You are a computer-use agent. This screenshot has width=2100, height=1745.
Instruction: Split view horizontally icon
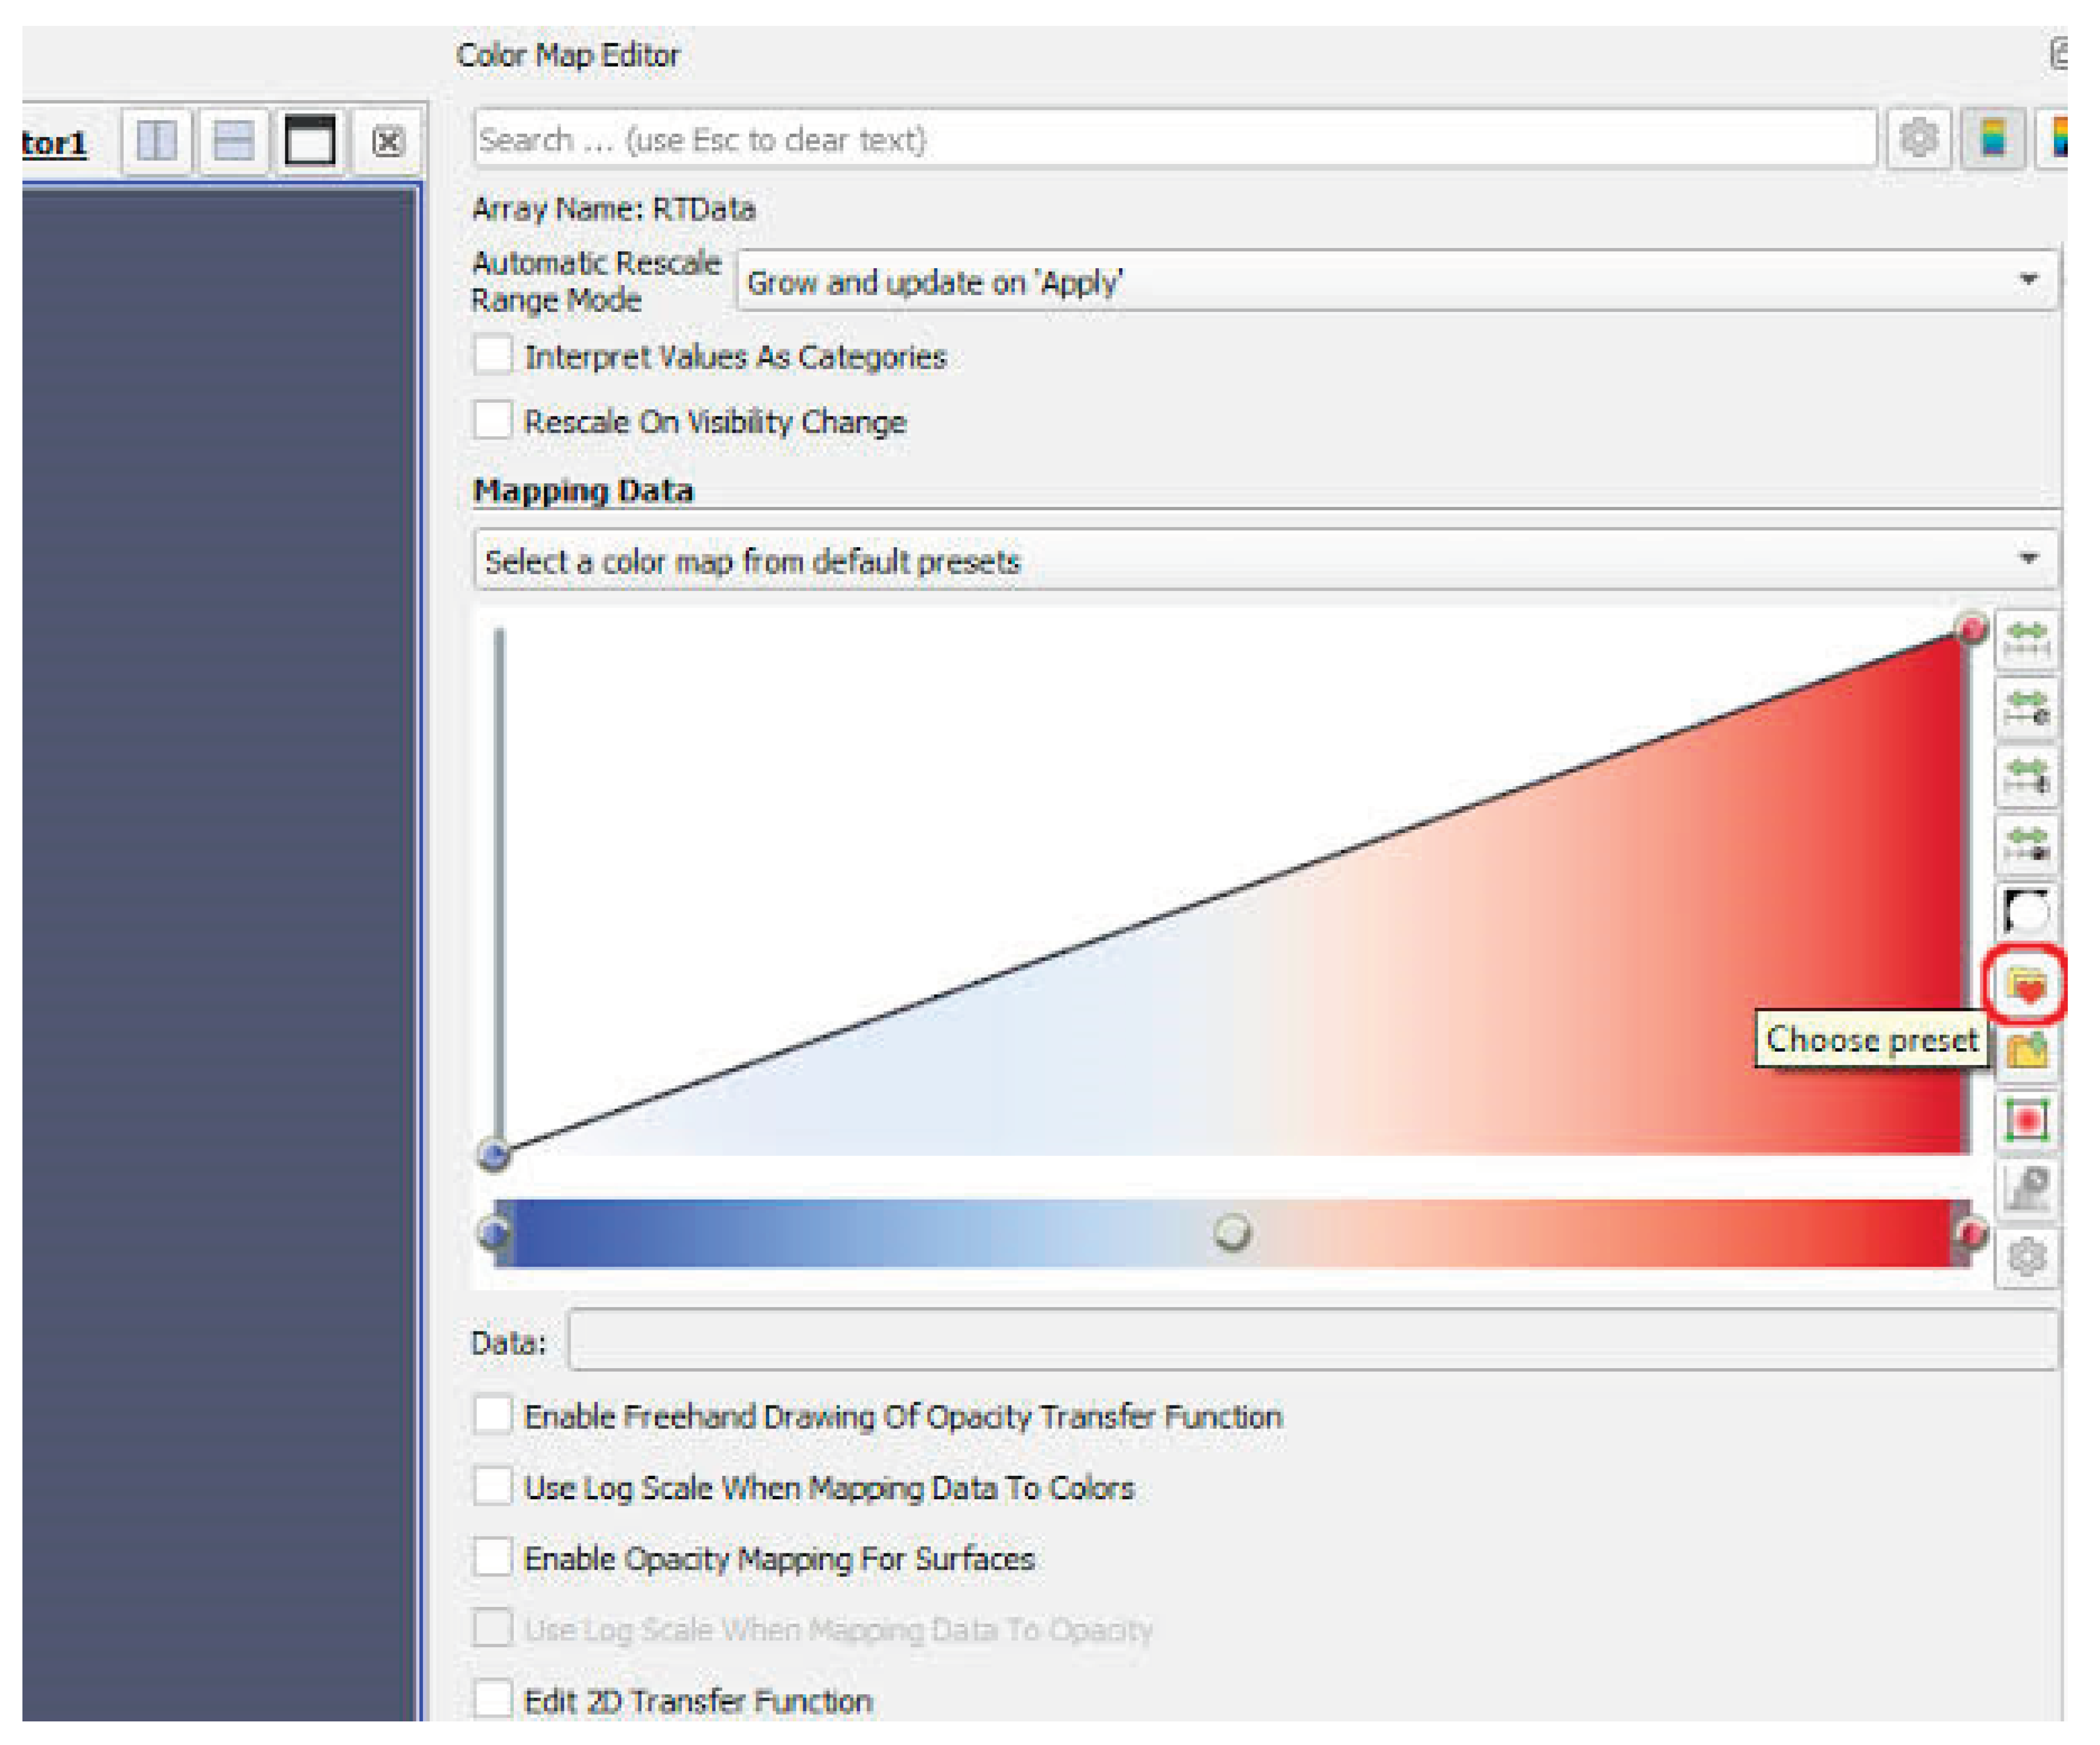click(x=156, y=141)
